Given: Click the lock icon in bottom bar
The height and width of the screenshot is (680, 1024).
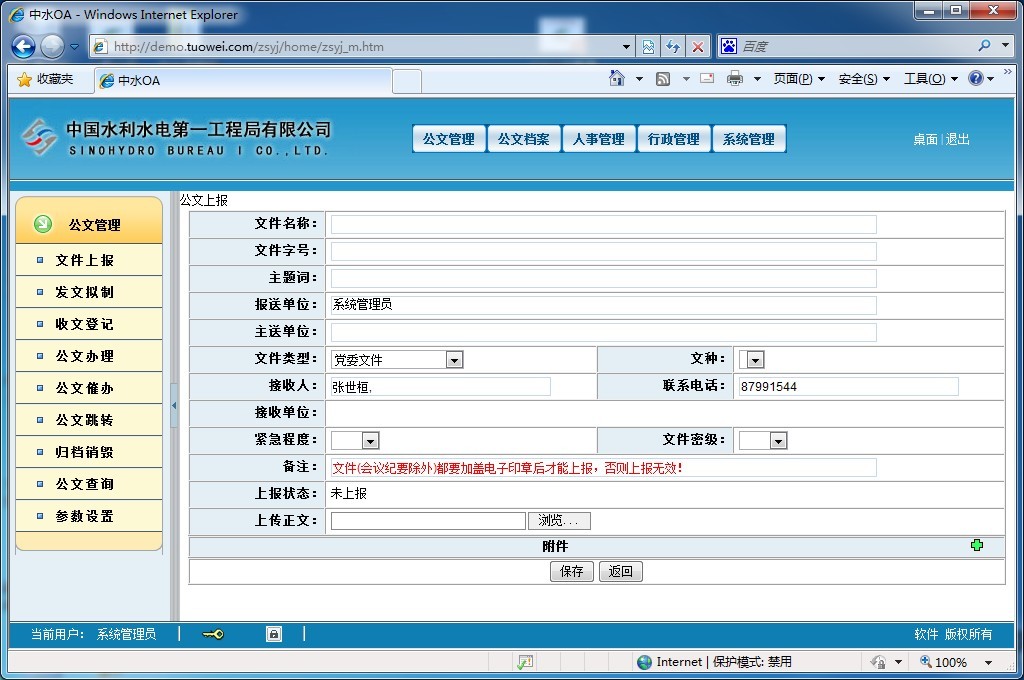Looking at the screenshot, I should pos(273,634).
